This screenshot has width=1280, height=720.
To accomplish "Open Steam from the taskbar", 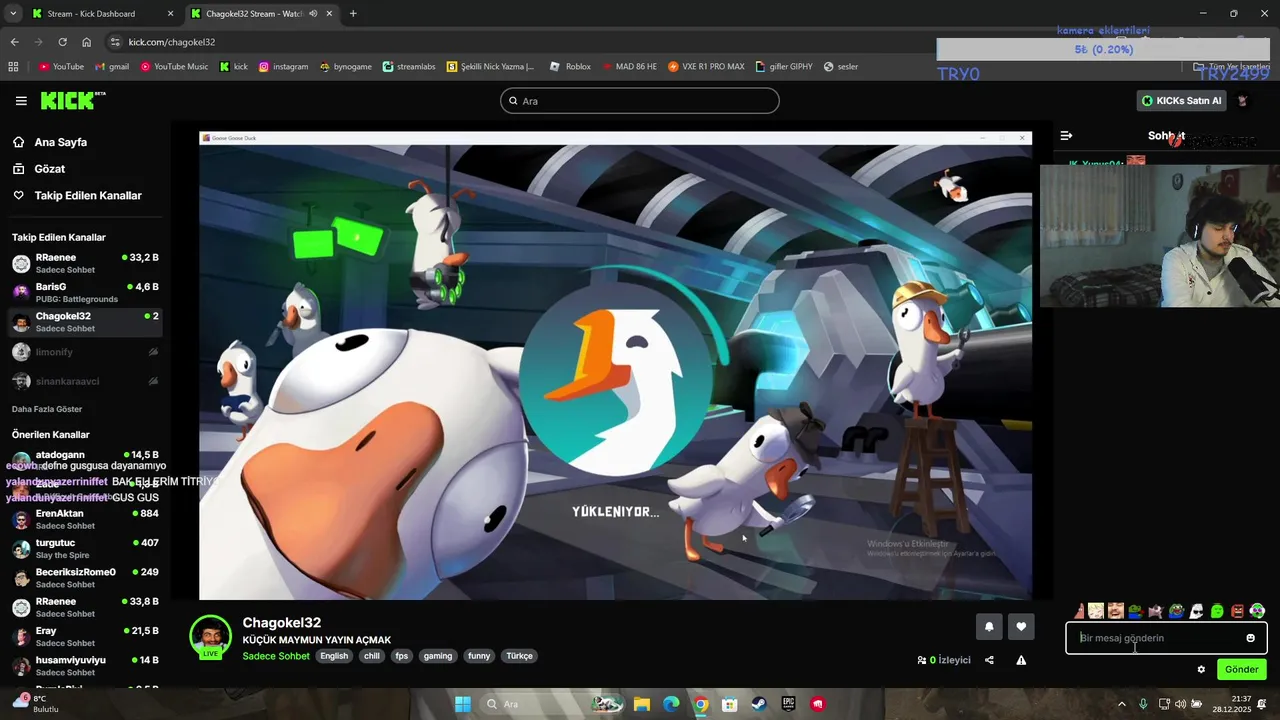I will [760, 704].
